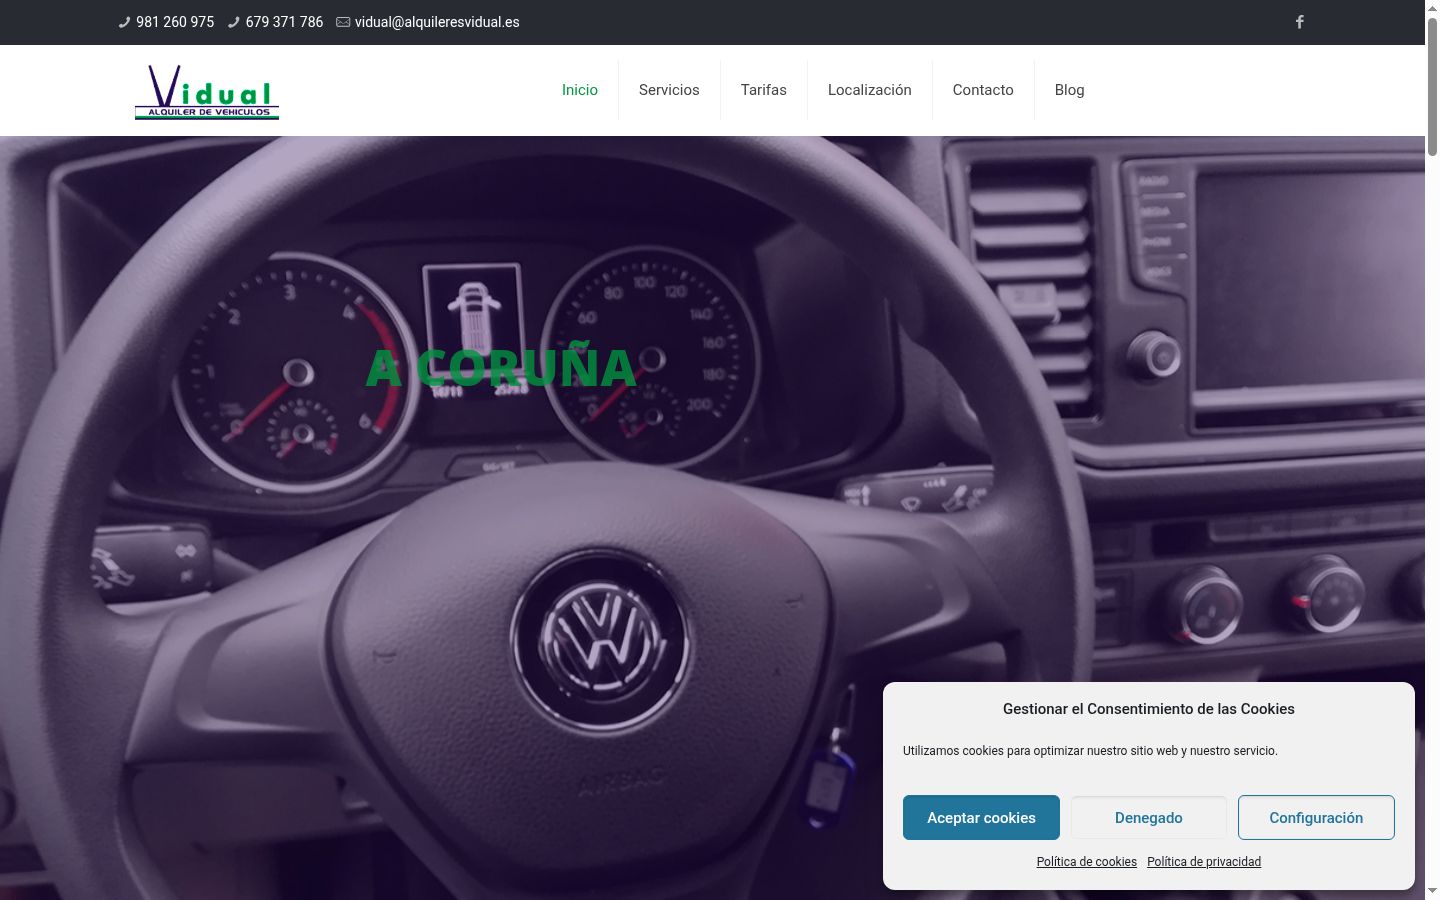Open the Blog menu item

pyautogui.click(x=1069, y=90)
